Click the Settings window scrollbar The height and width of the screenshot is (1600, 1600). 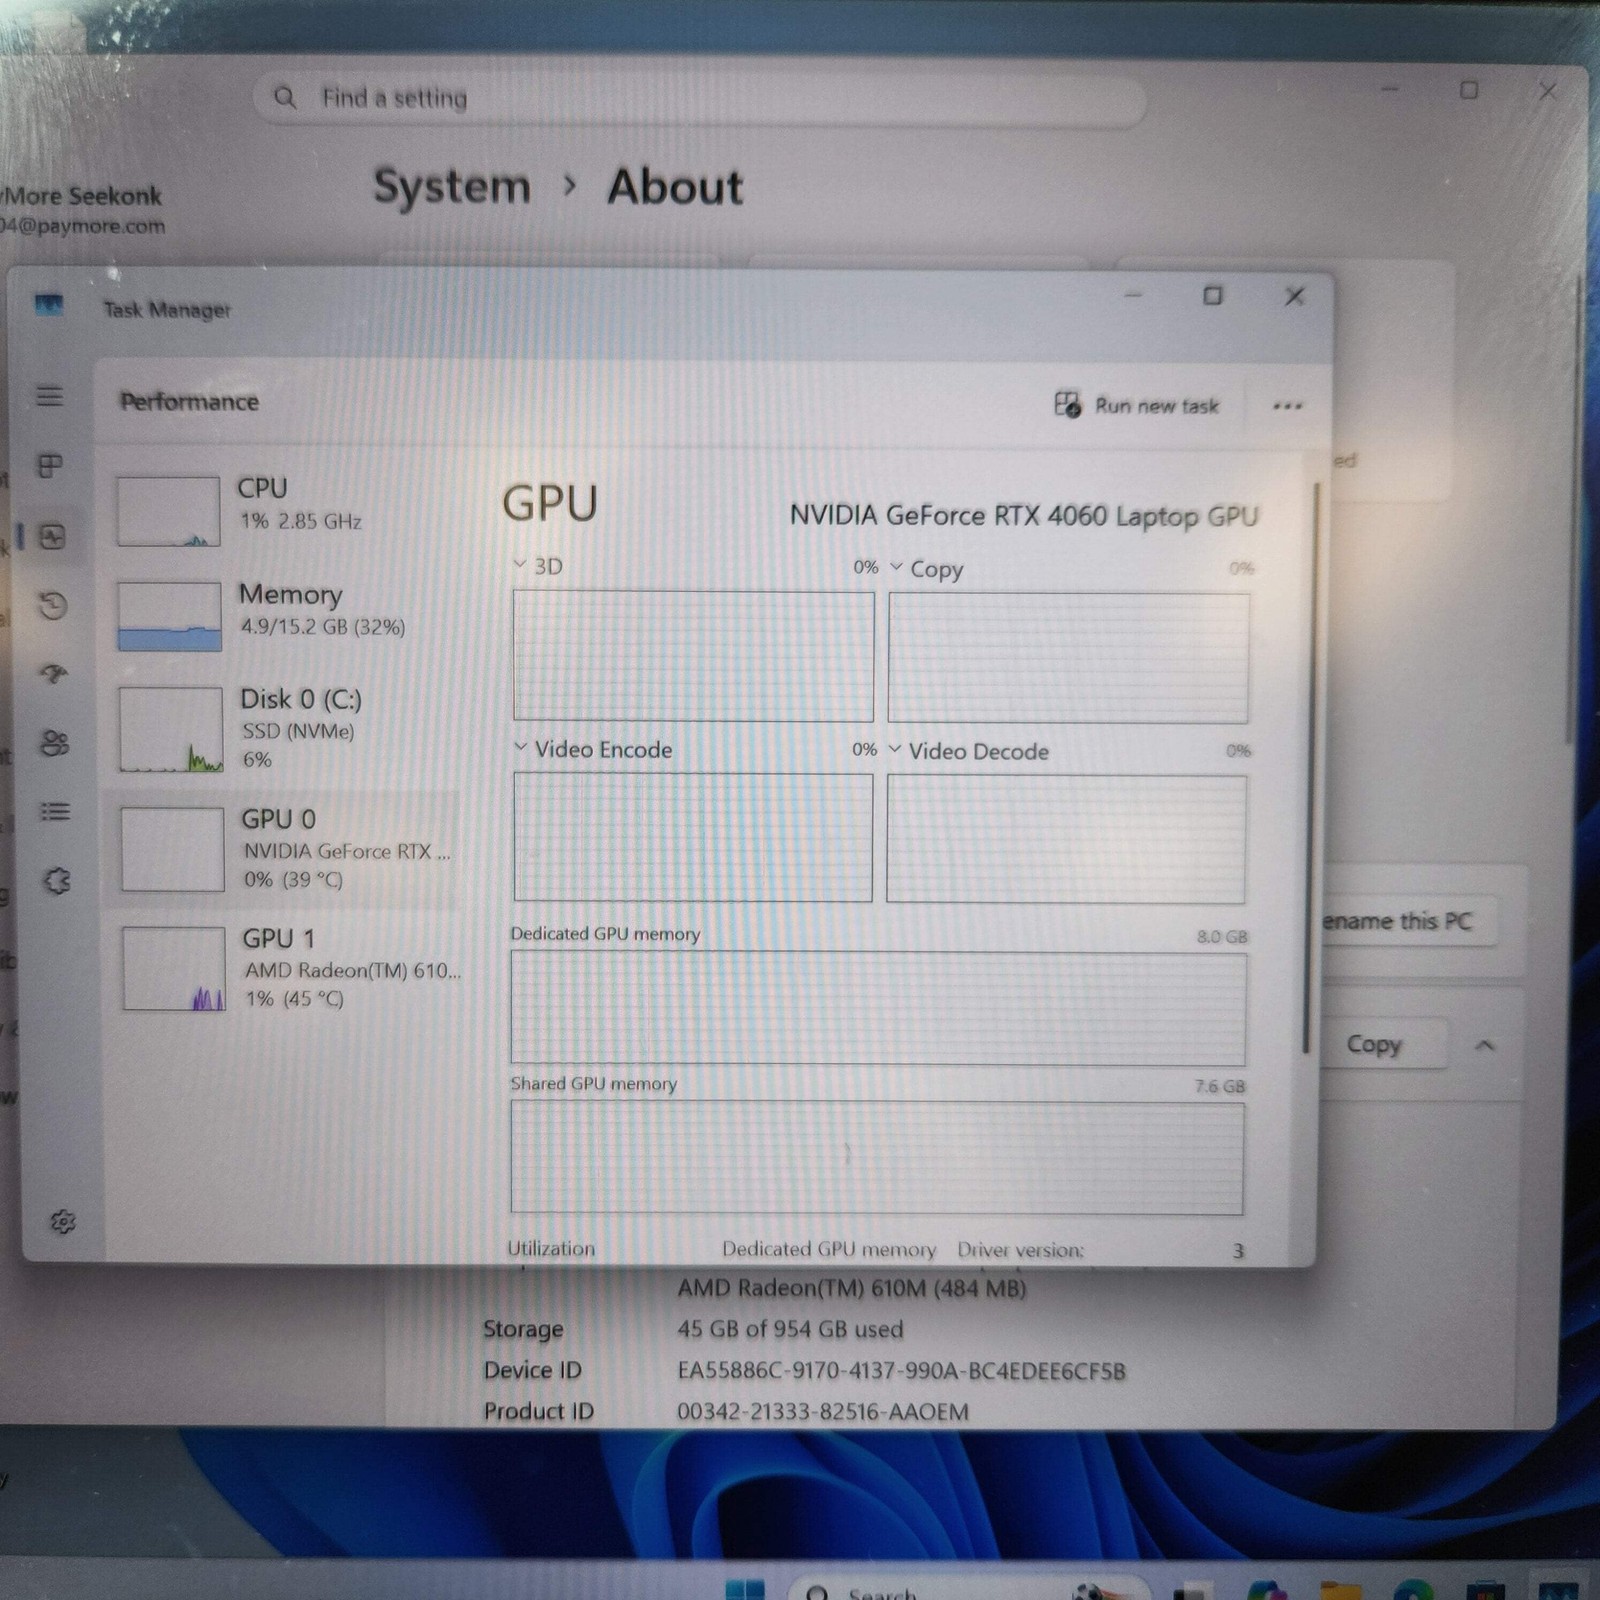point(1574,508)
